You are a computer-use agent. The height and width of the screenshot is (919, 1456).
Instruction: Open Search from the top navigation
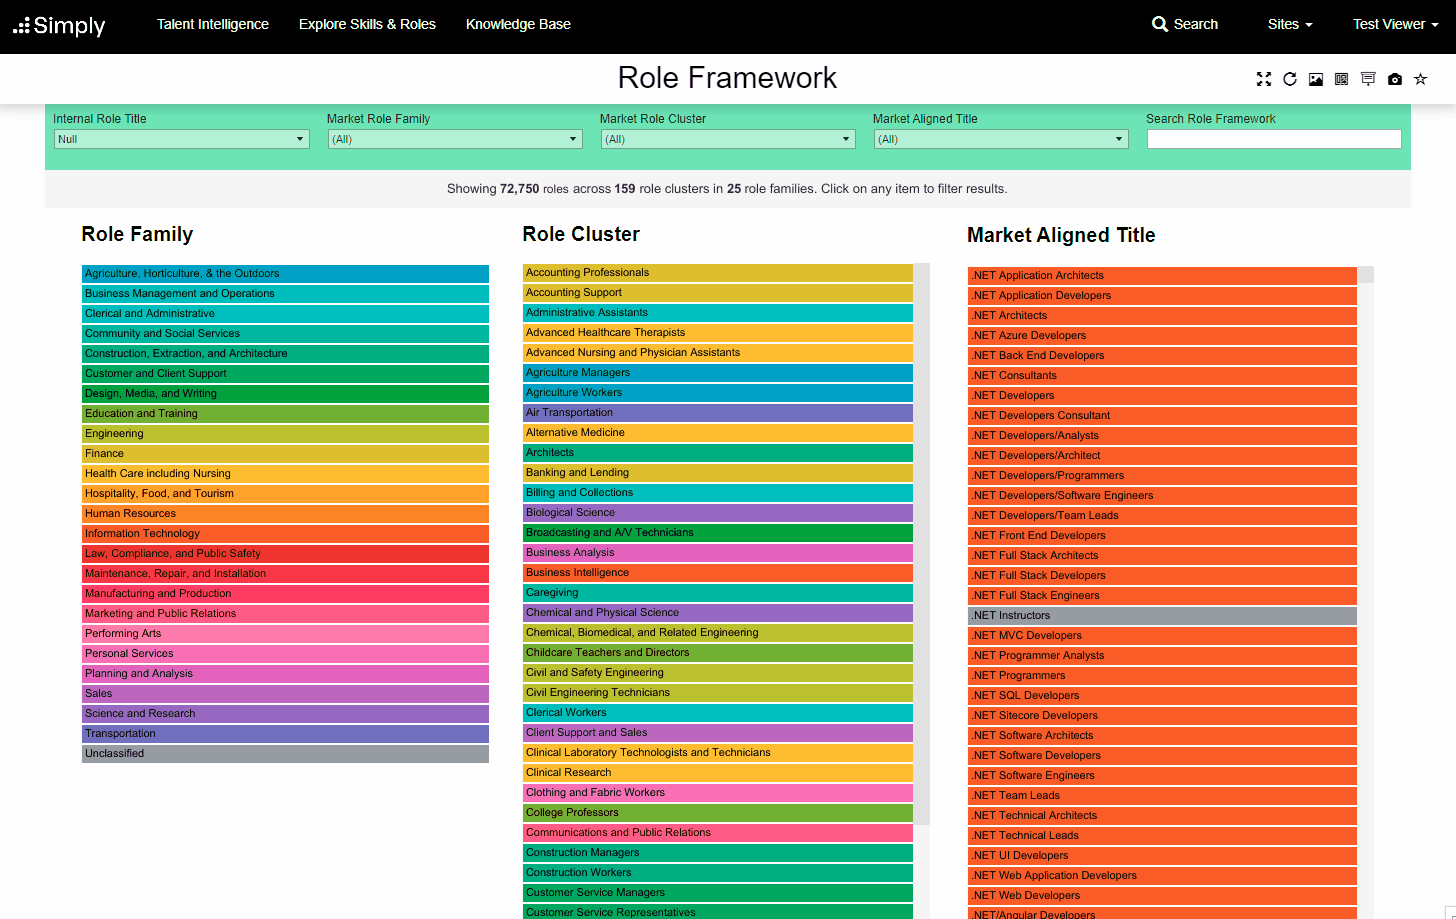tap(1185, 24)
